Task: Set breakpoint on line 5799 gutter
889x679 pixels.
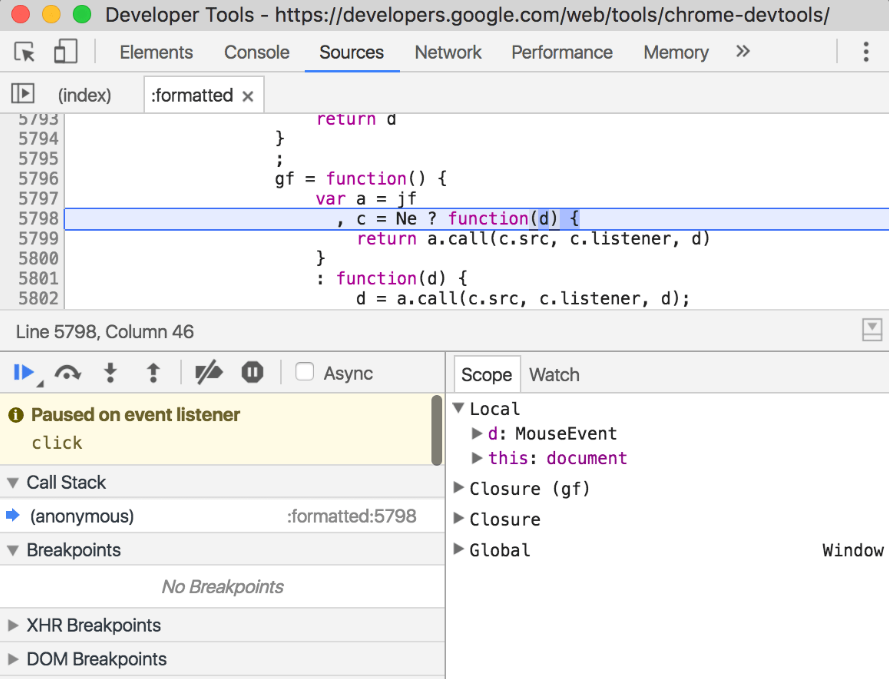Action: coord(38,239)
